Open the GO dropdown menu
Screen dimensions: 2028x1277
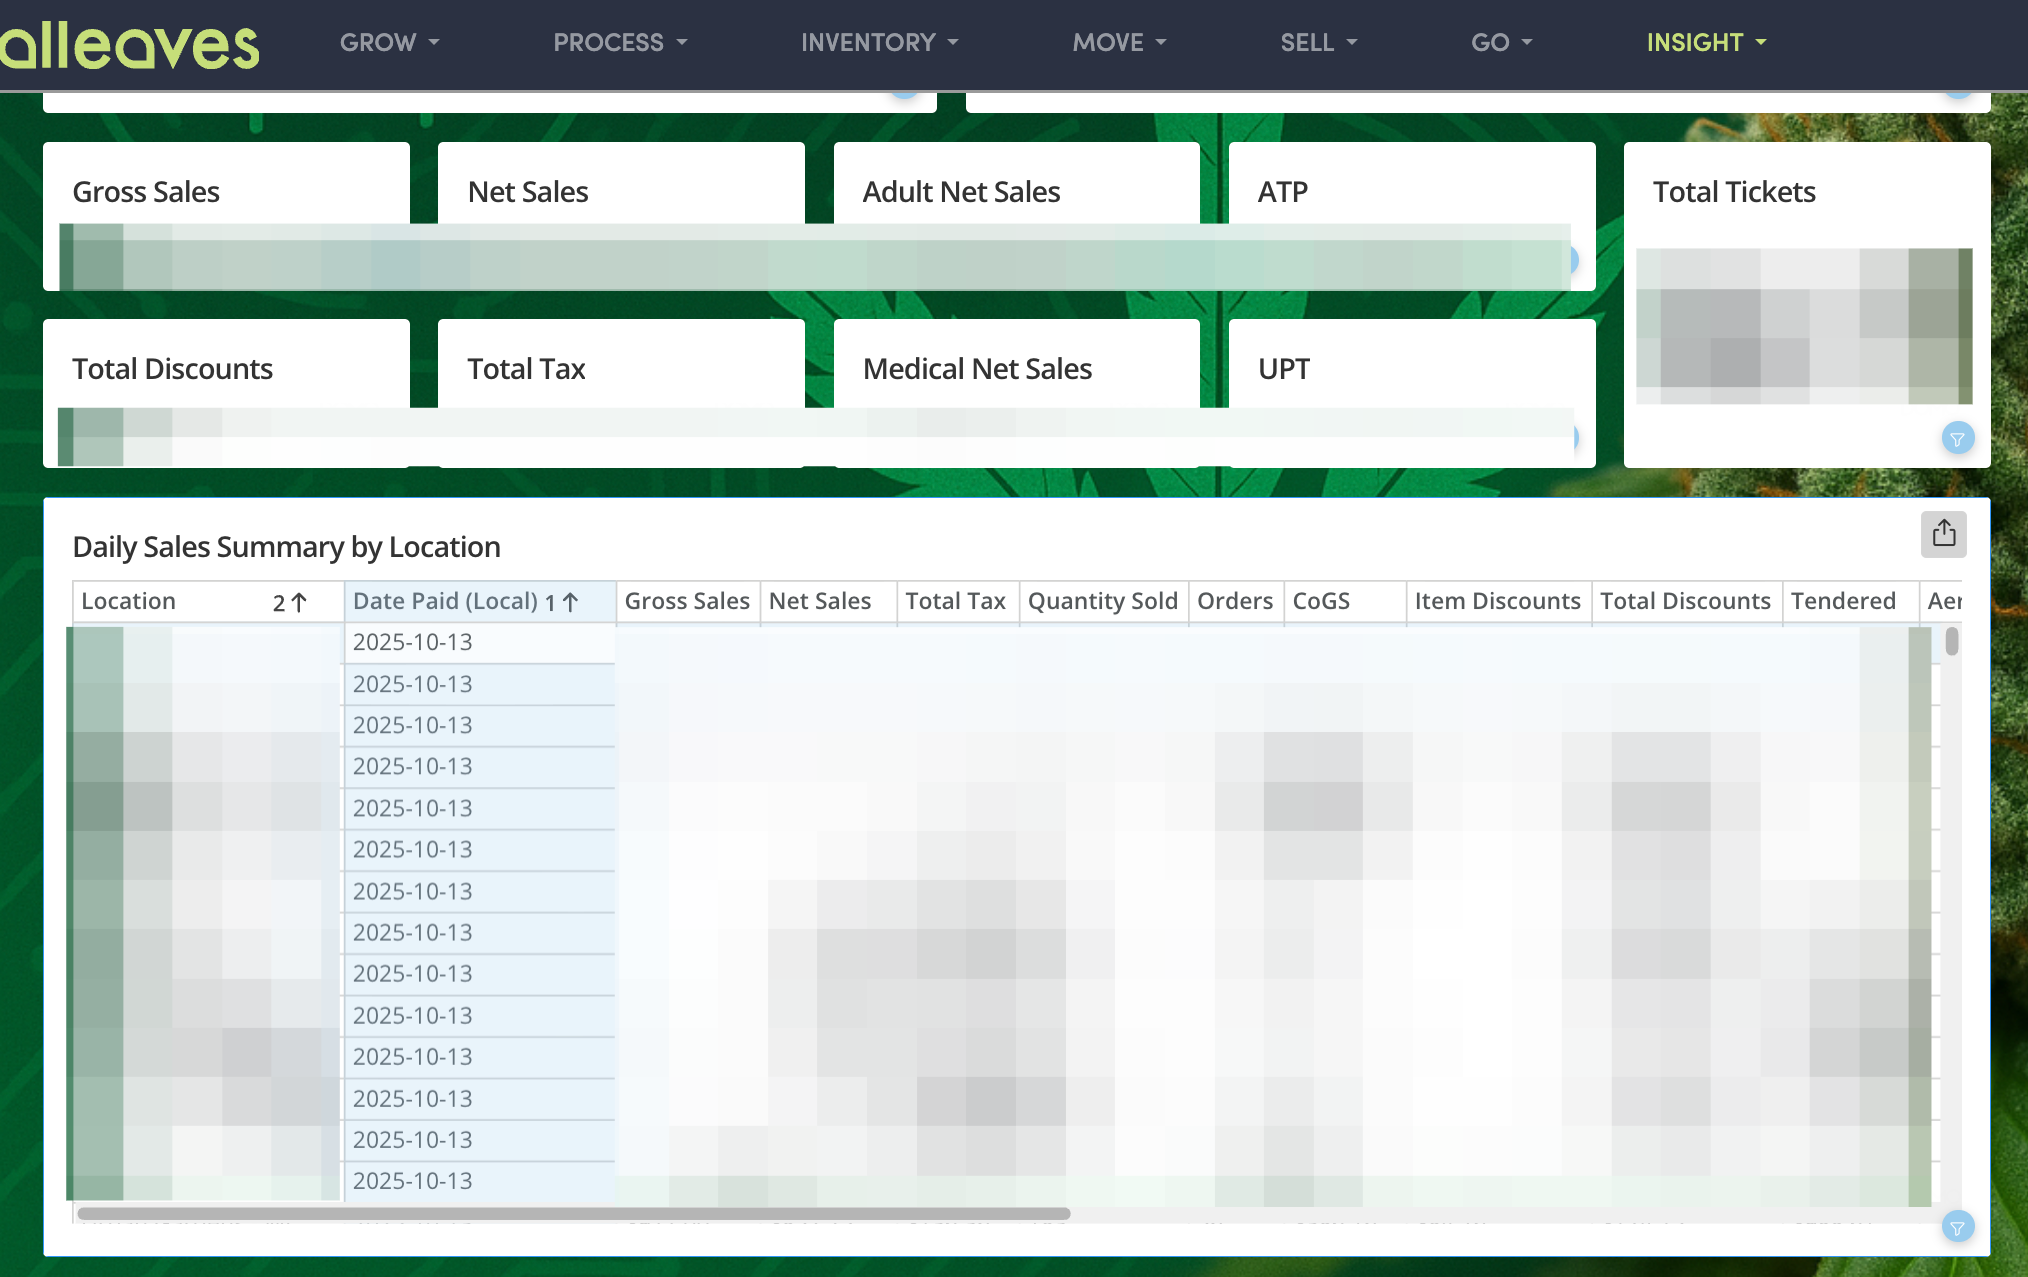click(x=1501, y=43)
